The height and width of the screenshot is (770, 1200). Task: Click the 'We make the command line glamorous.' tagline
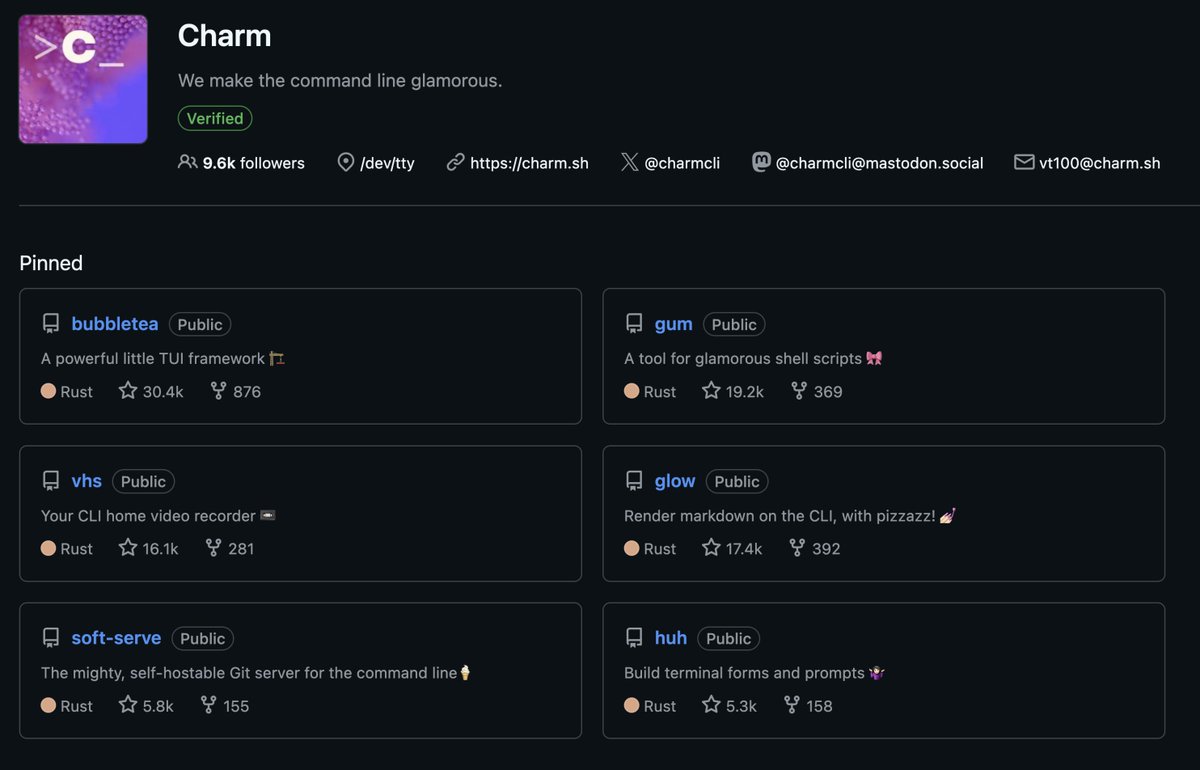[x=340, y=80]
